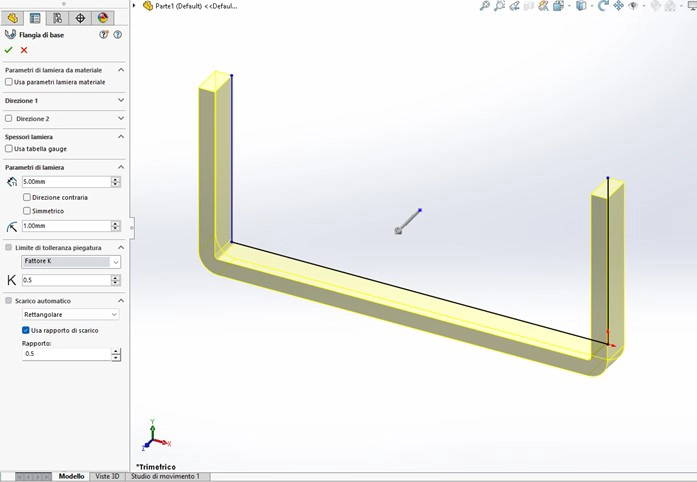697x482 pixels.
Task: Open the Fattore K dropdown
Action: click(x=70, y=261)
